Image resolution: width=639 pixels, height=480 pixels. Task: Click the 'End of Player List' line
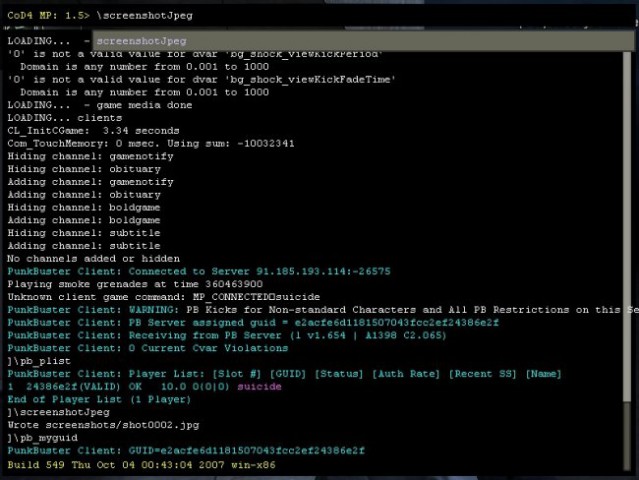[x=99, y=399]
